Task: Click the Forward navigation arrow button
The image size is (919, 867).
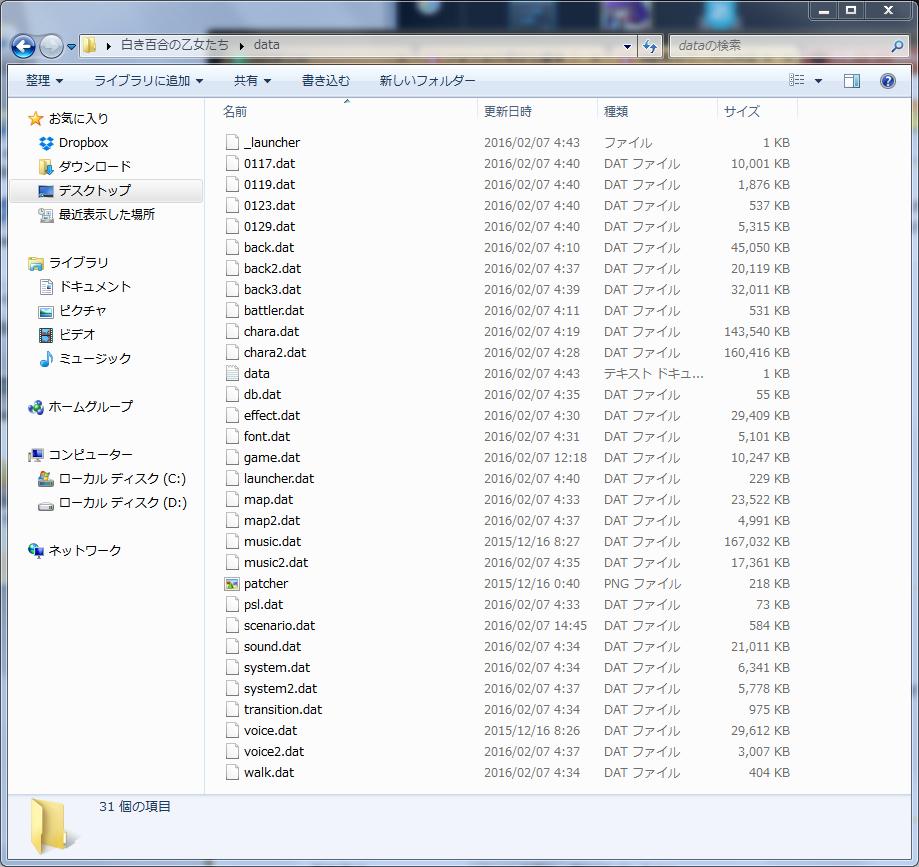Action: 52,46
